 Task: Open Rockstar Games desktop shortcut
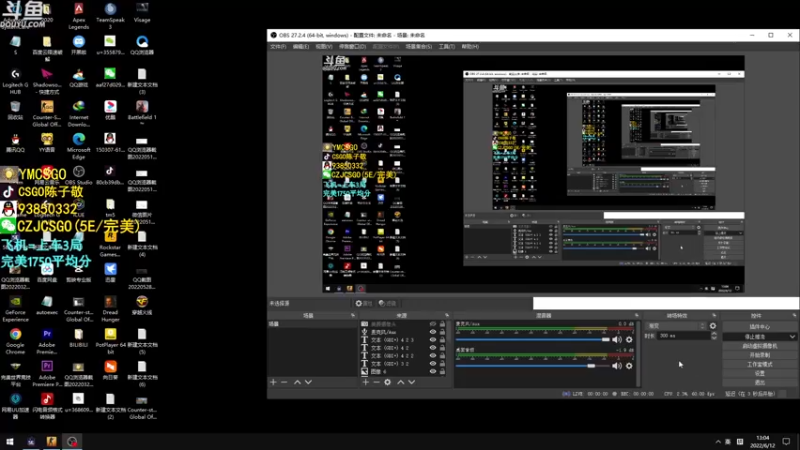coord(110,245)
